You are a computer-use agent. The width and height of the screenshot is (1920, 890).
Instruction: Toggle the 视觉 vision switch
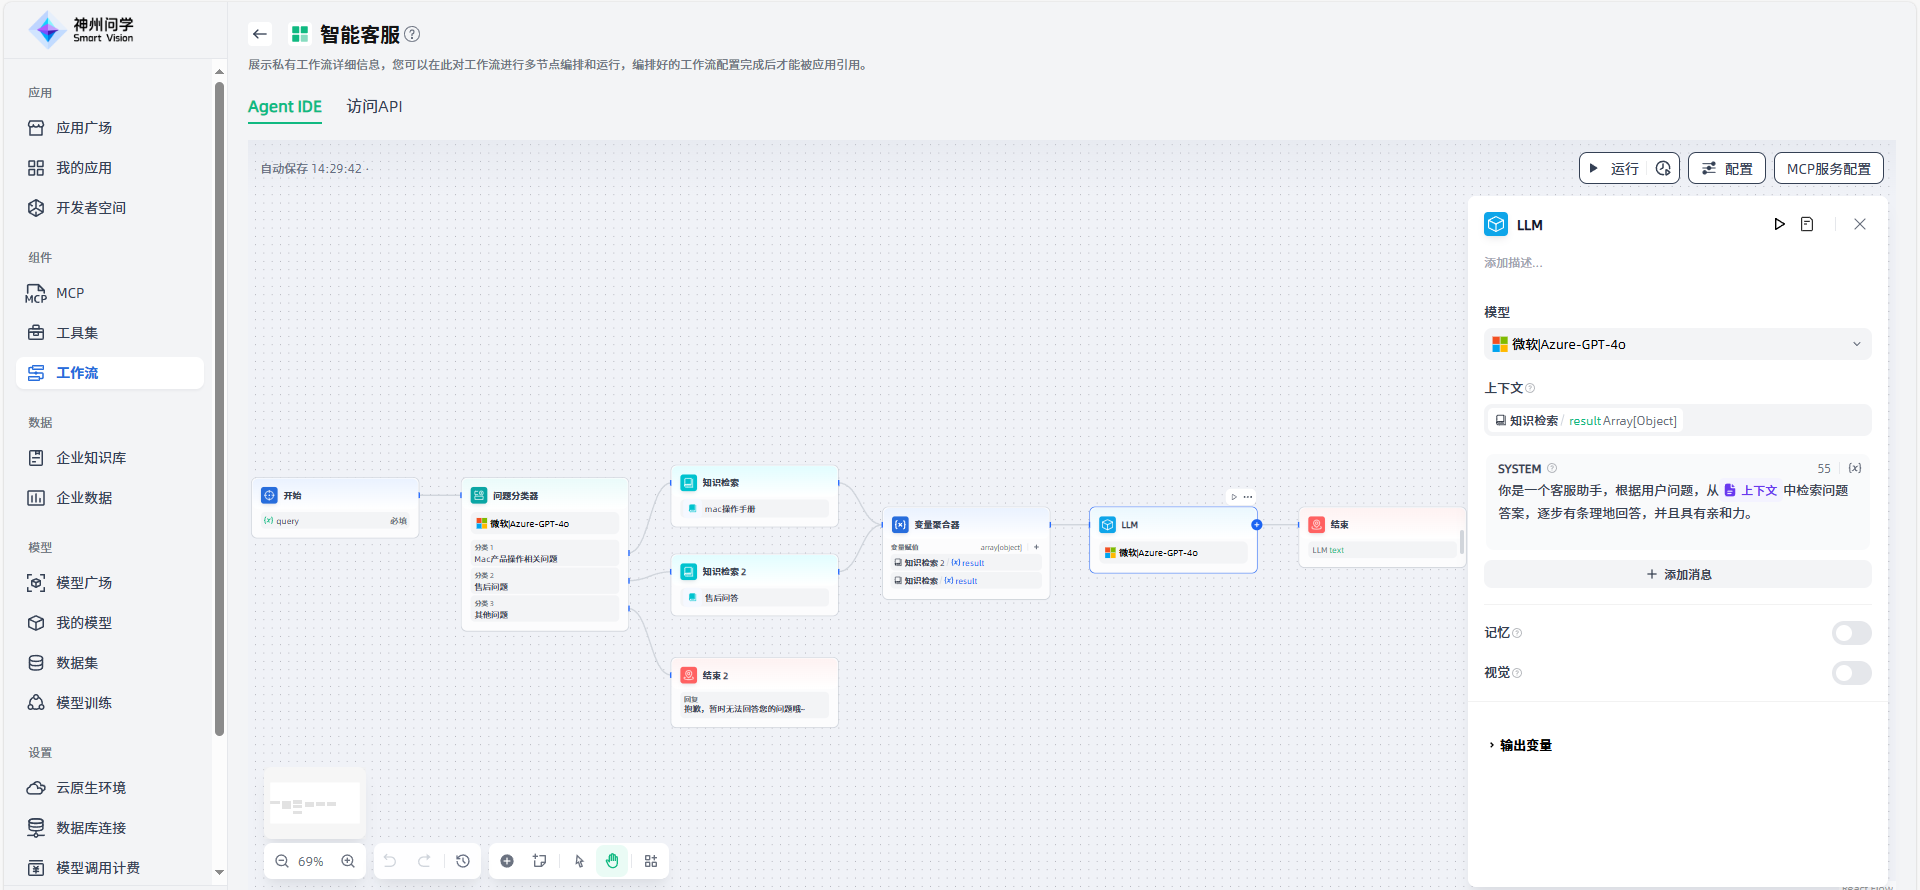(x=1850, y=673)
